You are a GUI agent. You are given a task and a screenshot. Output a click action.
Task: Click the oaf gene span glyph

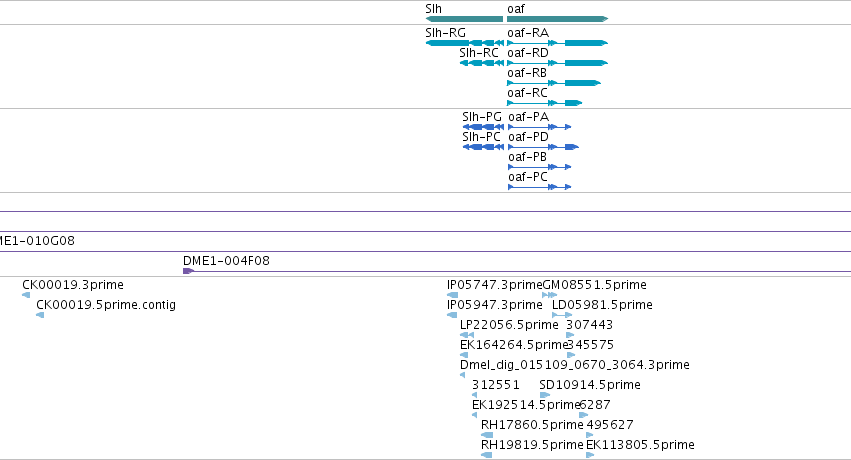tap(557, 19)
